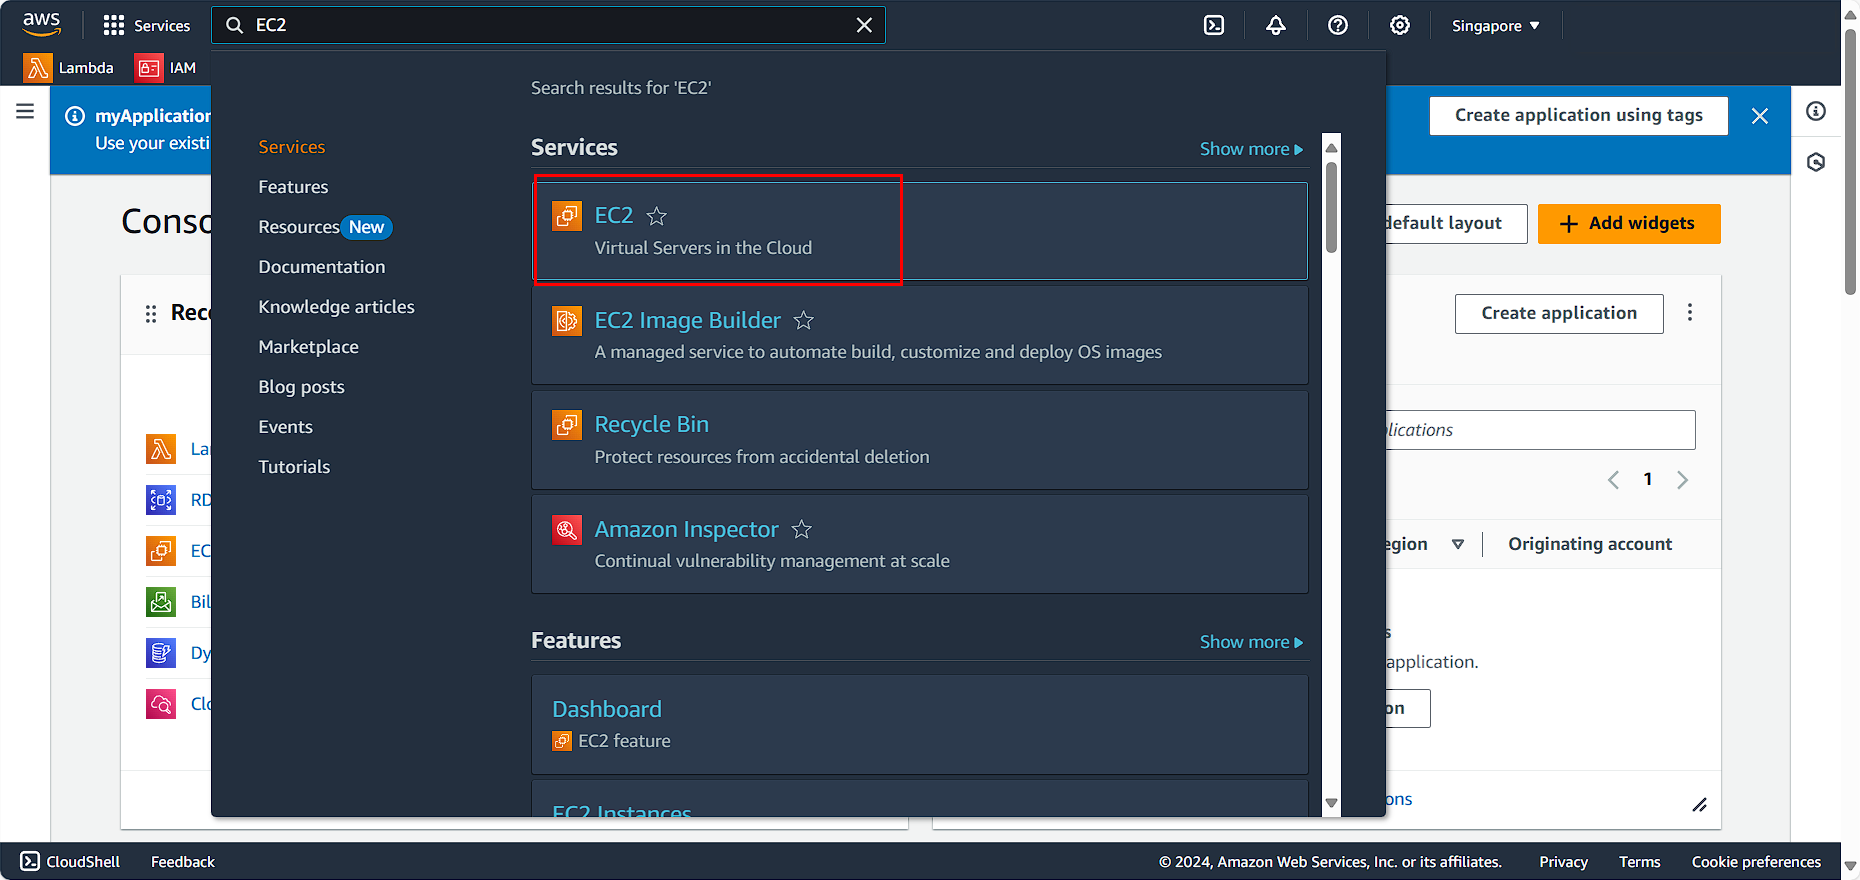Star the EC2 Image Builder service
Image resolution: width=1860 pixels, height=880 pixels.
tap(804, 321)
